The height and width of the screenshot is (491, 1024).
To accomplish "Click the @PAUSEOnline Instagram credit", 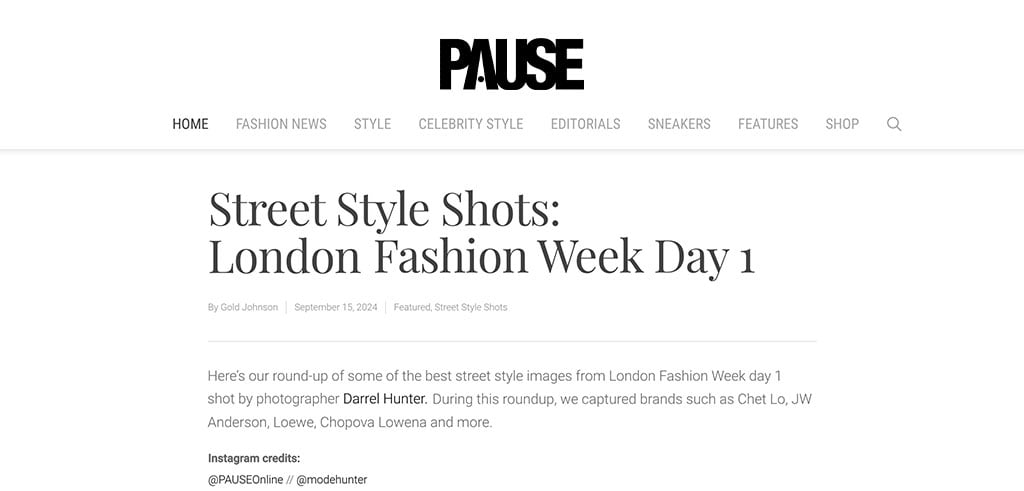I will point(245,480).
